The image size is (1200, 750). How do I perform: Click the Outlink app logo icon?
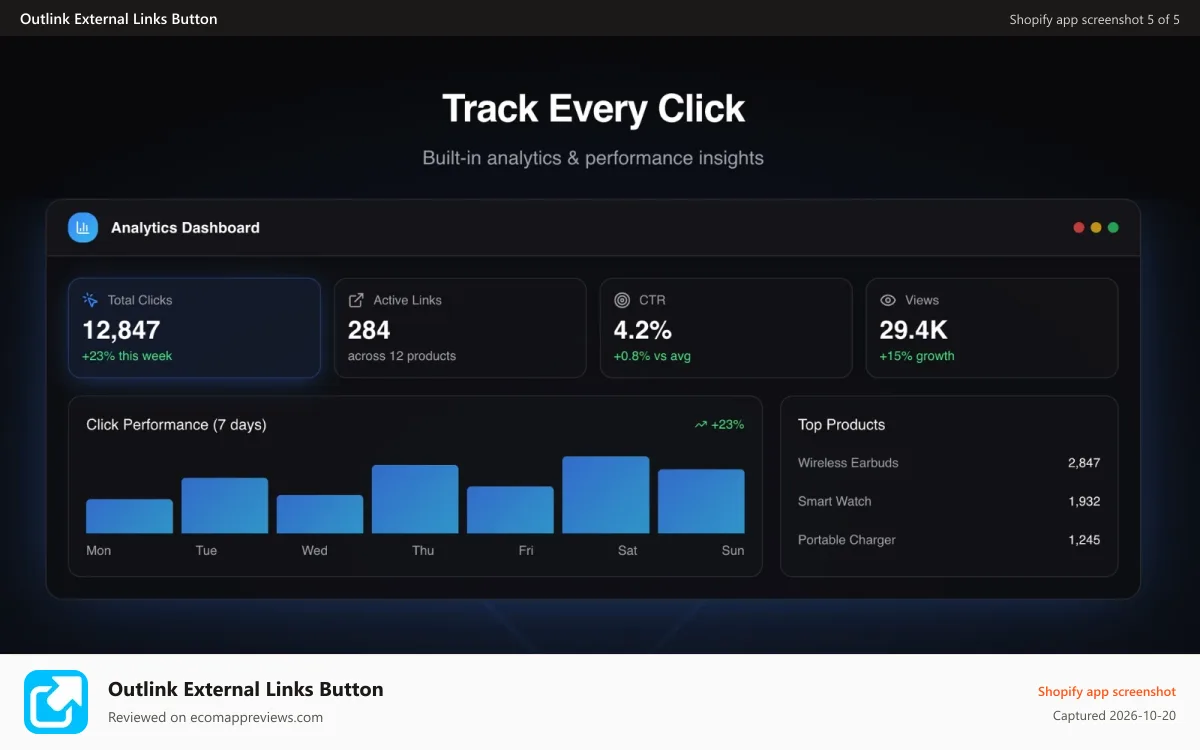(x=56, y=702)
